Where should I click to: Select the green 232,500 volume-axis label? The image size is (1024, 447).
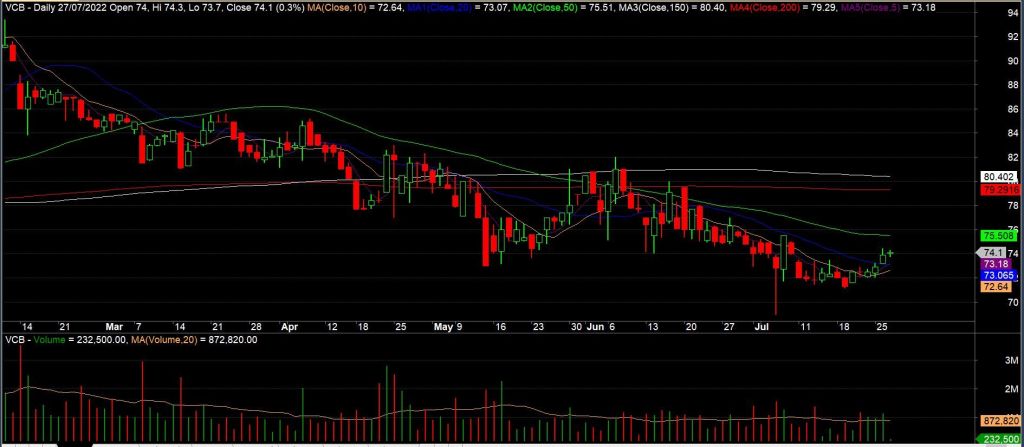click(x=1000, y=440)
